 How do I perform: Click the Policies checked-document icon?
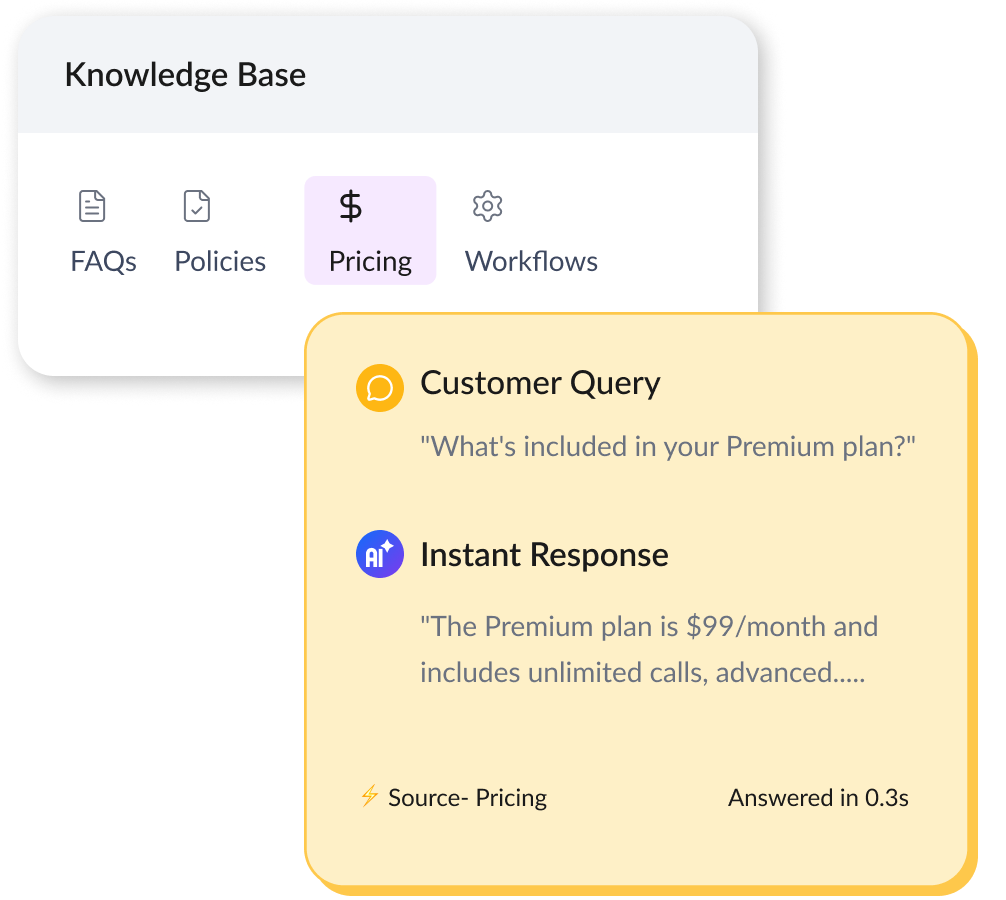197,207
